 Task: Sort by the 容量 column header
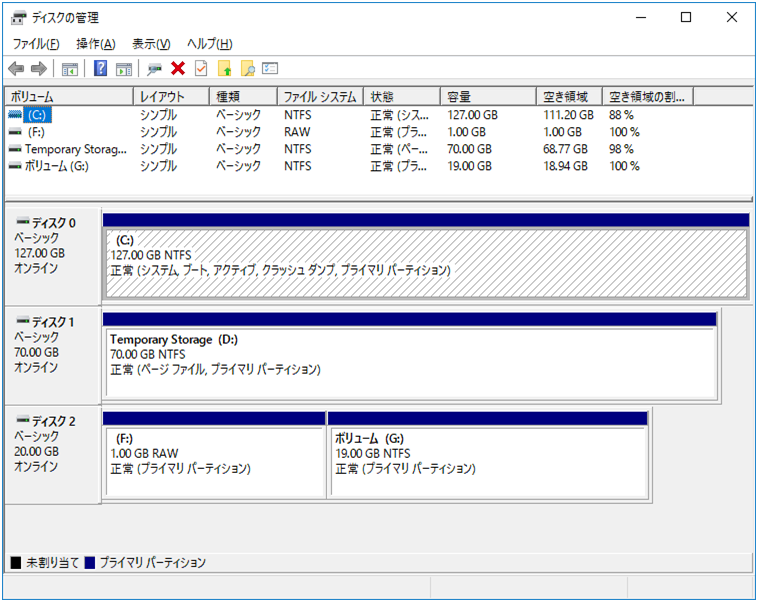pyautogui.click(x=490, y=97)
